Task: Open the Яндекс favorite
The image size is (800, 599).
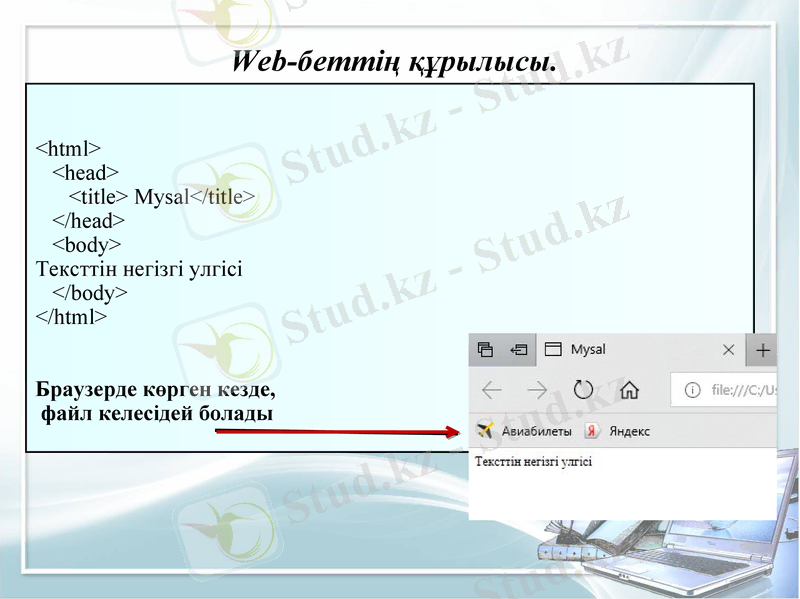Action: click(629, 430)
